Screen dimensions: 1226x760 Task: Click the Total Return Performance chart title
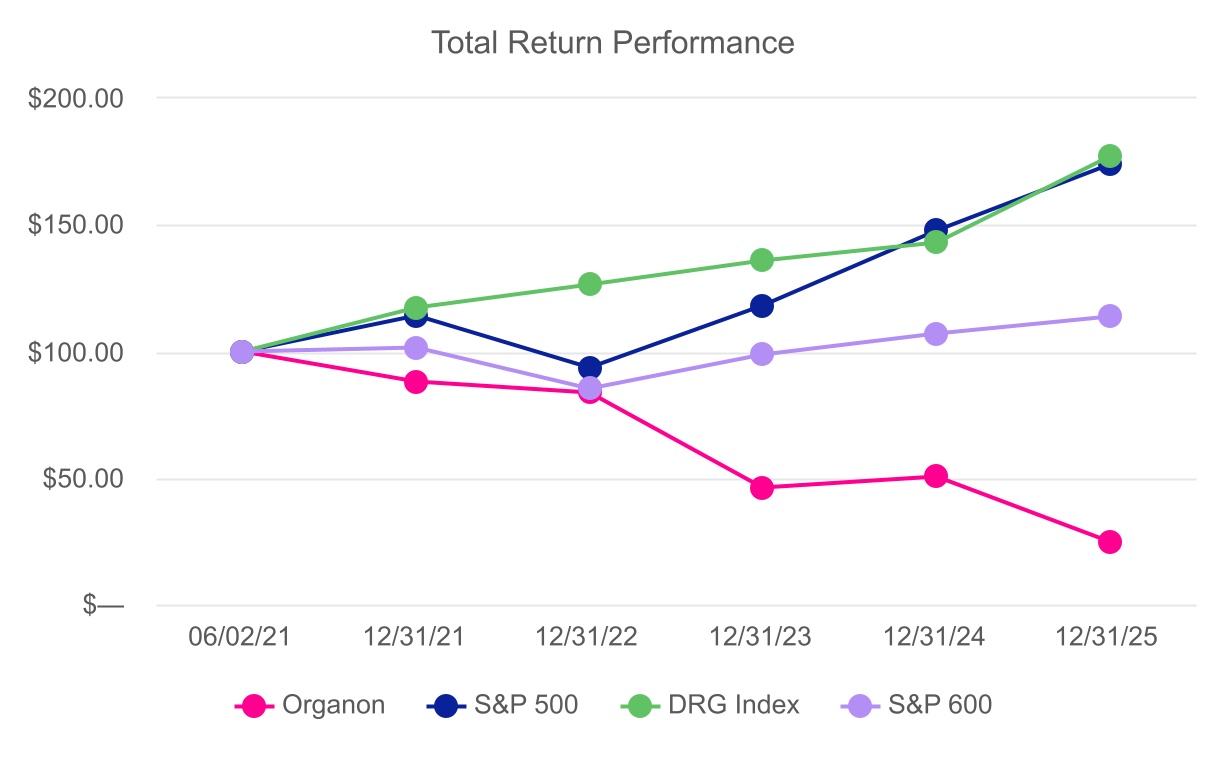(612, 43)
